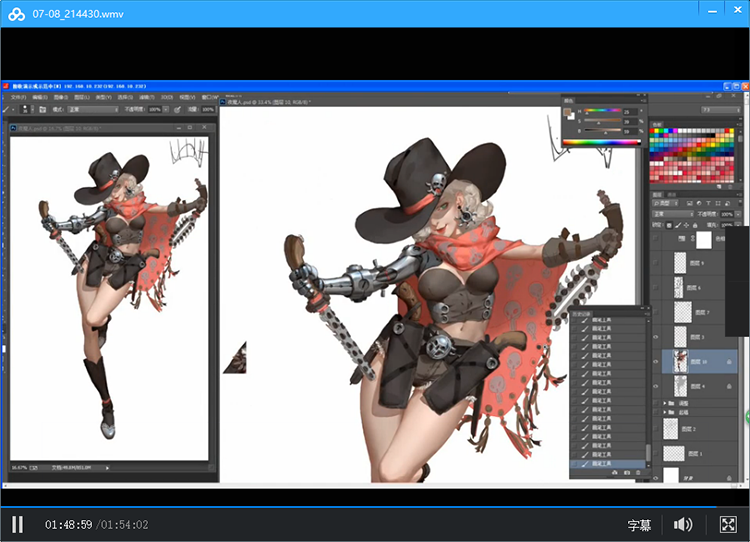750x542 pixels.
Task: Open the subtitles (字幕) option
Action: tap(639, 524)
